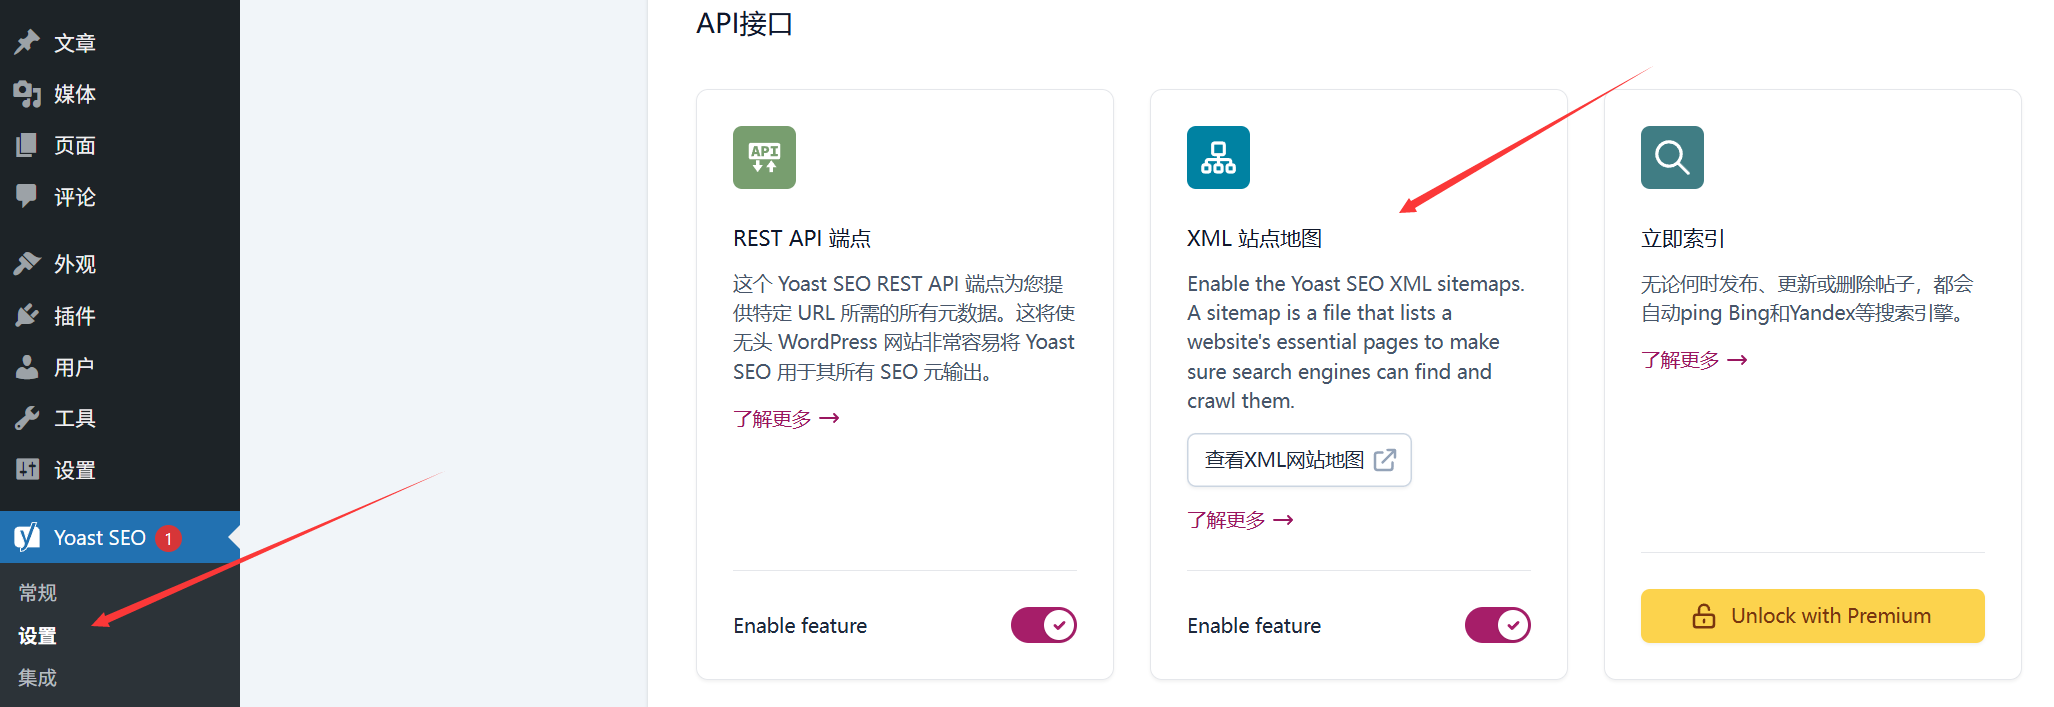This screenshot has width=2054, height=707.
Task: Click the XML sitemap hierarchy icon
Action: (1218, 157)
